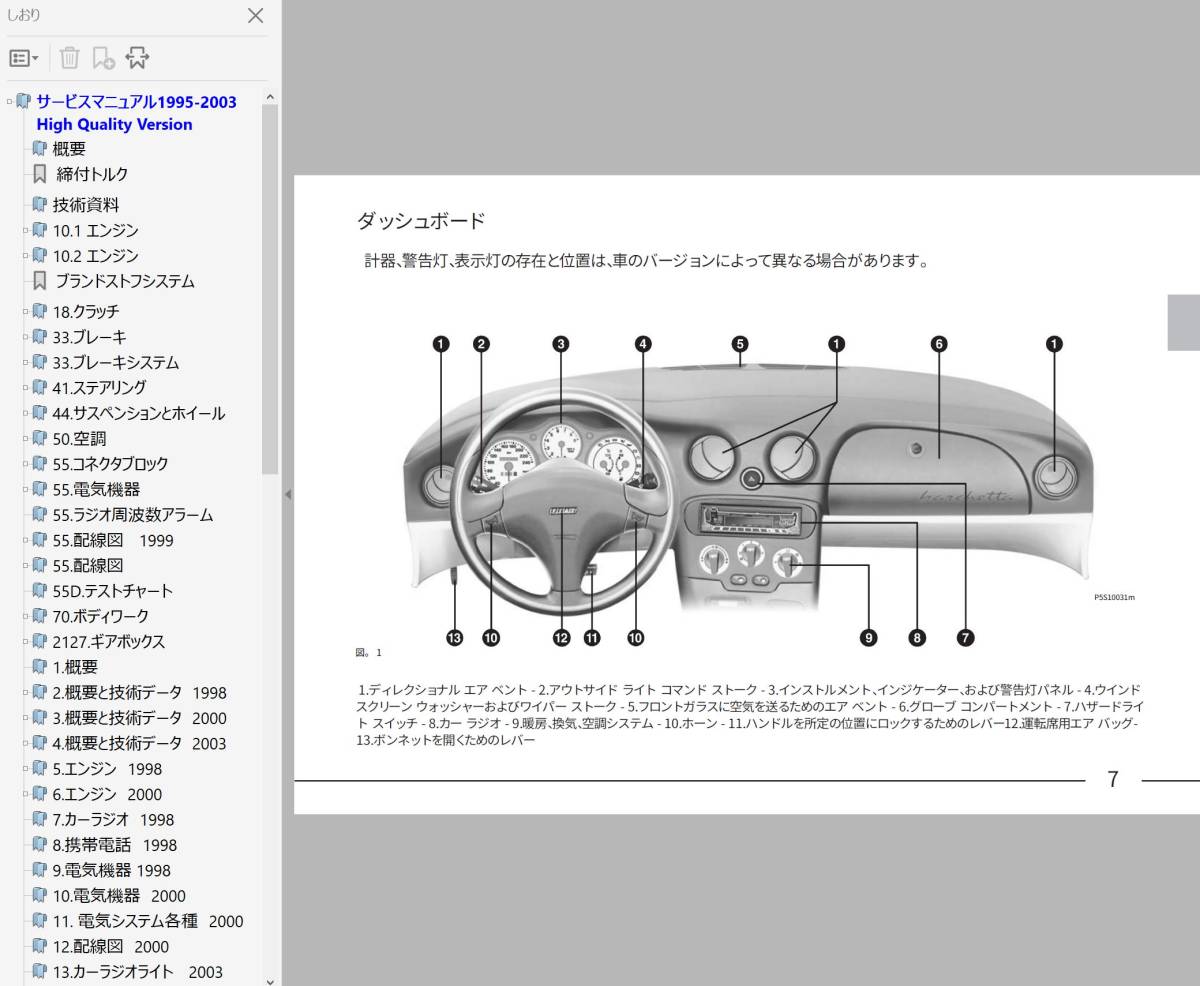Image resolution: width=1200 pixels, height=986 pixels.
Task: Expand the 55.コネクタブロック bookmark
Action: pyautogui.click(x=27, y=464)
